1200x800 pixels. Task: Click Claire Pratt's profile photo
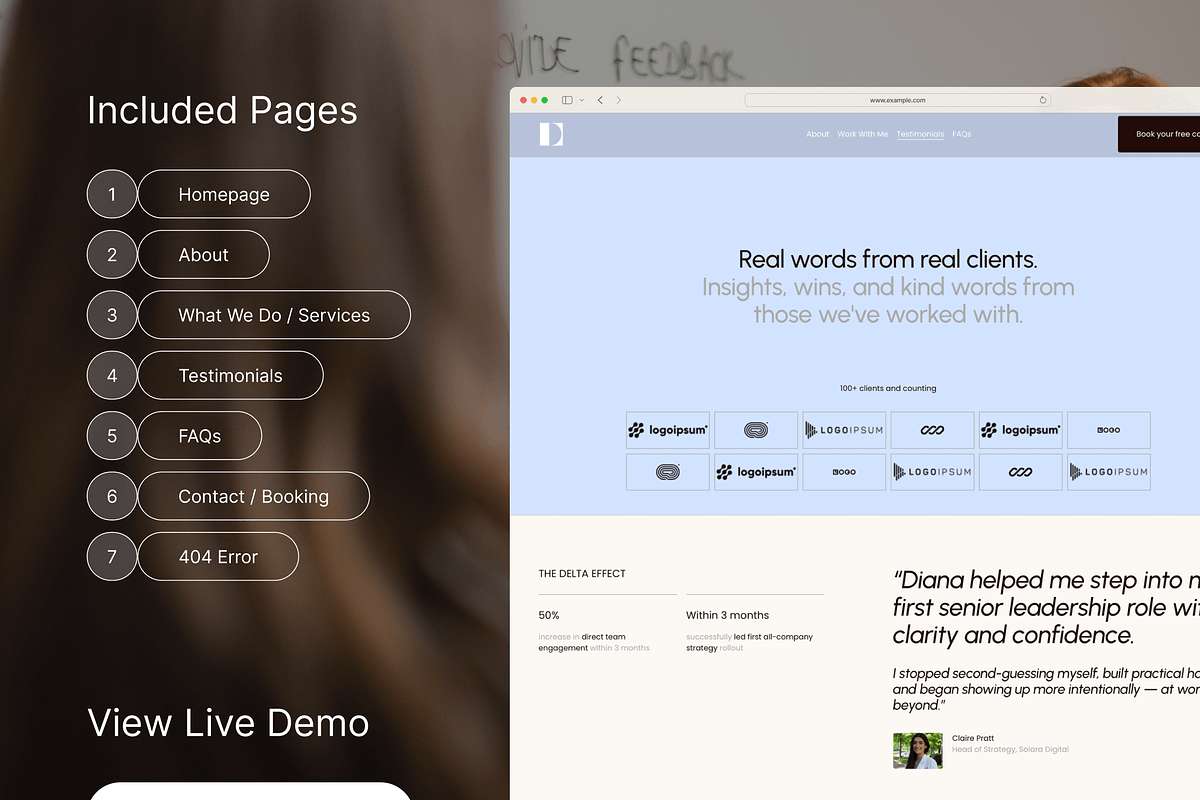pyautogui.click(x=917, y=750)
